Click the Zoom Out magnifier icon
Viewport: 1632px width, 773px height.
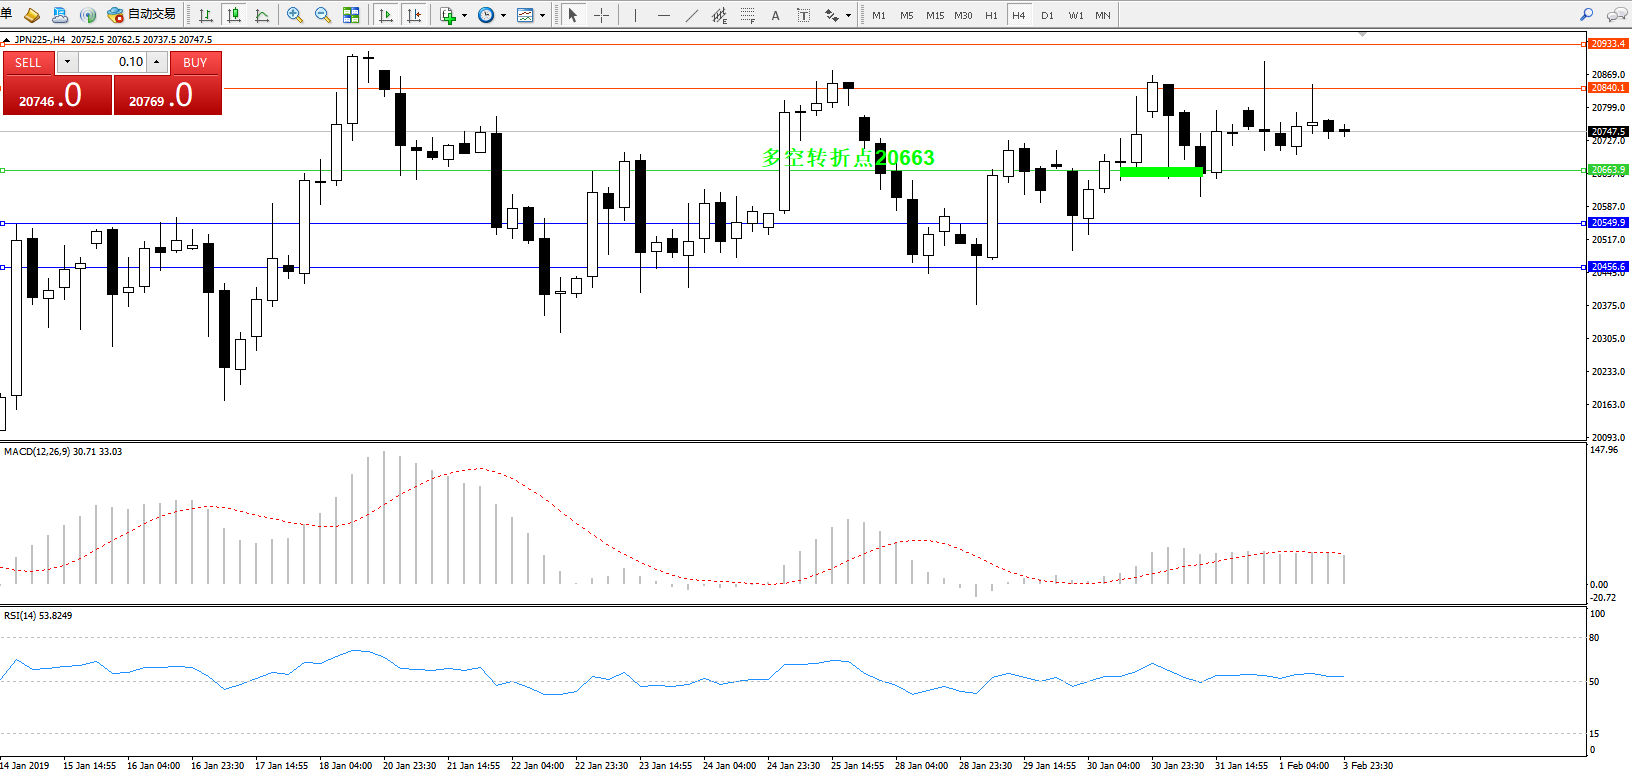click(322, 15)
